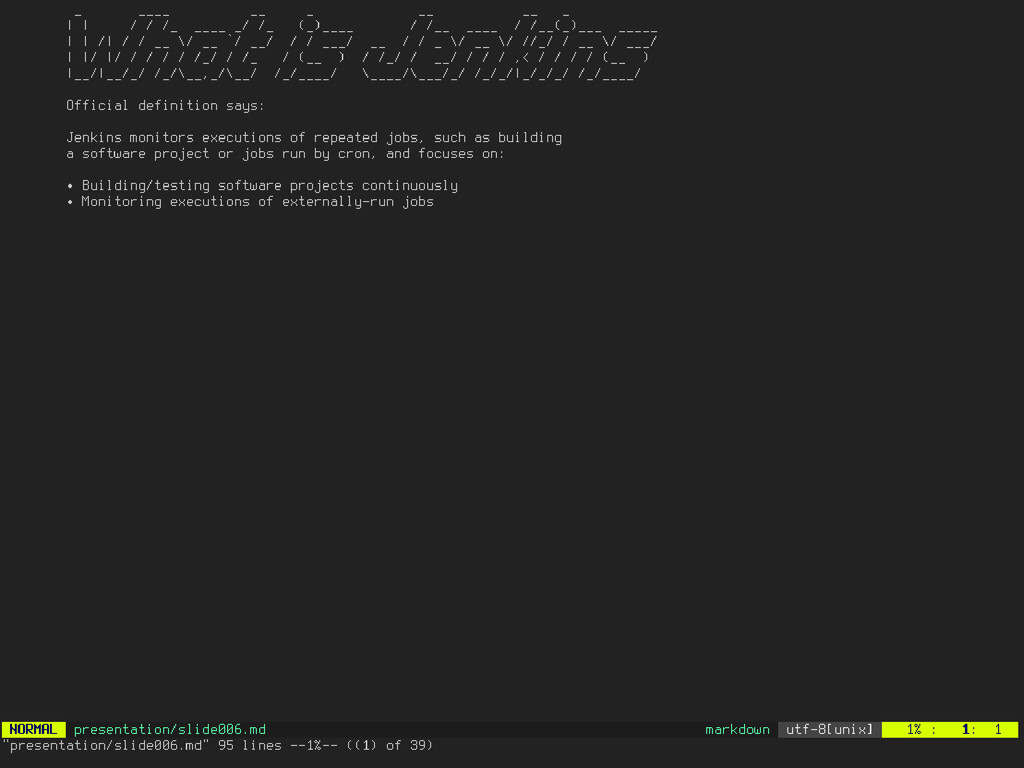This screenshot has width=1024, height=768.
Task: Click the "a software project or jobs" line
Action: [285, 154]
